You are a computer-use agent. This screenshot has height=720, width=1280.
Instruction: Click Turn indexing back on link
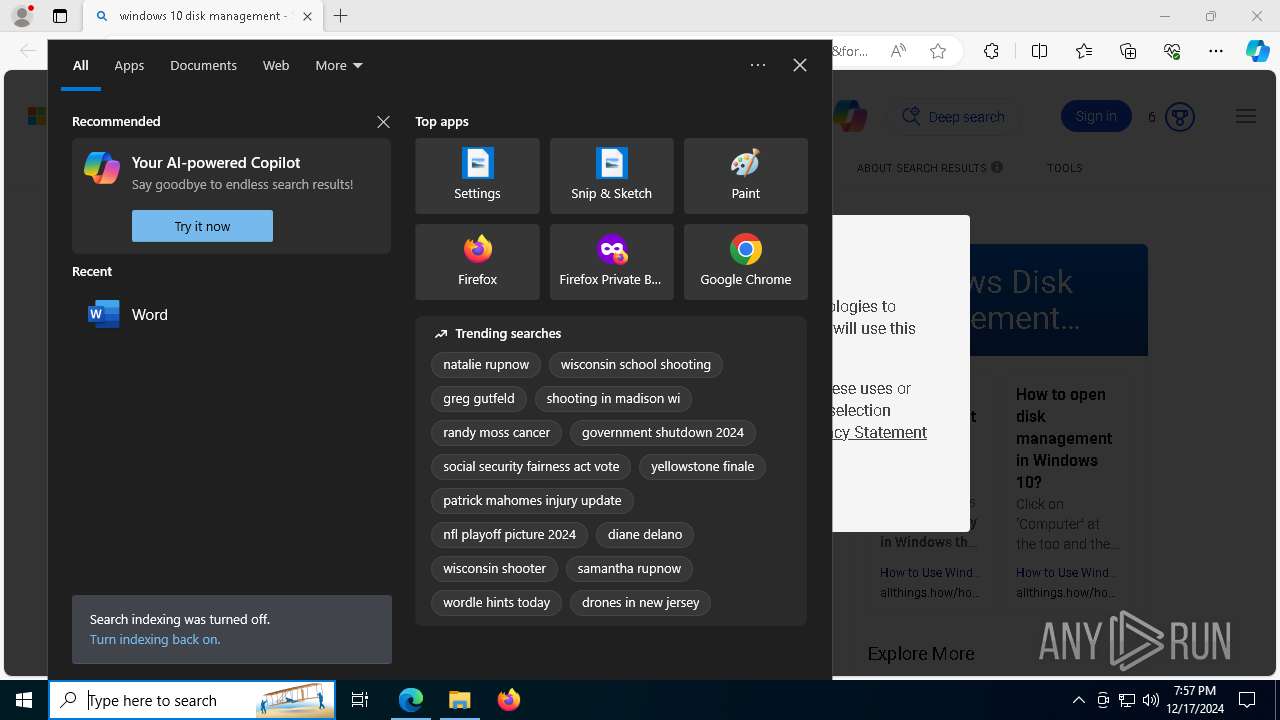pos(155,640)
